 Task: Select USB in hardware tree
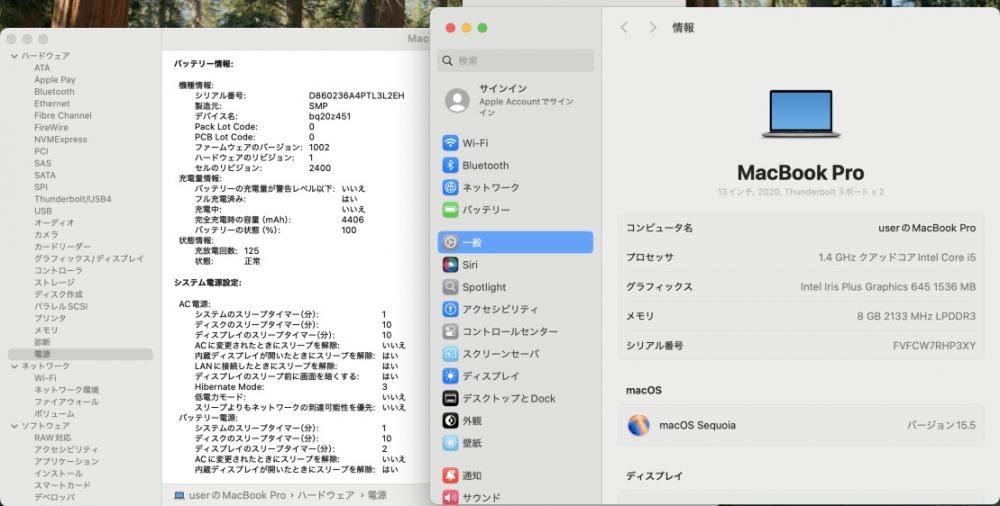[x=43, y=211]
